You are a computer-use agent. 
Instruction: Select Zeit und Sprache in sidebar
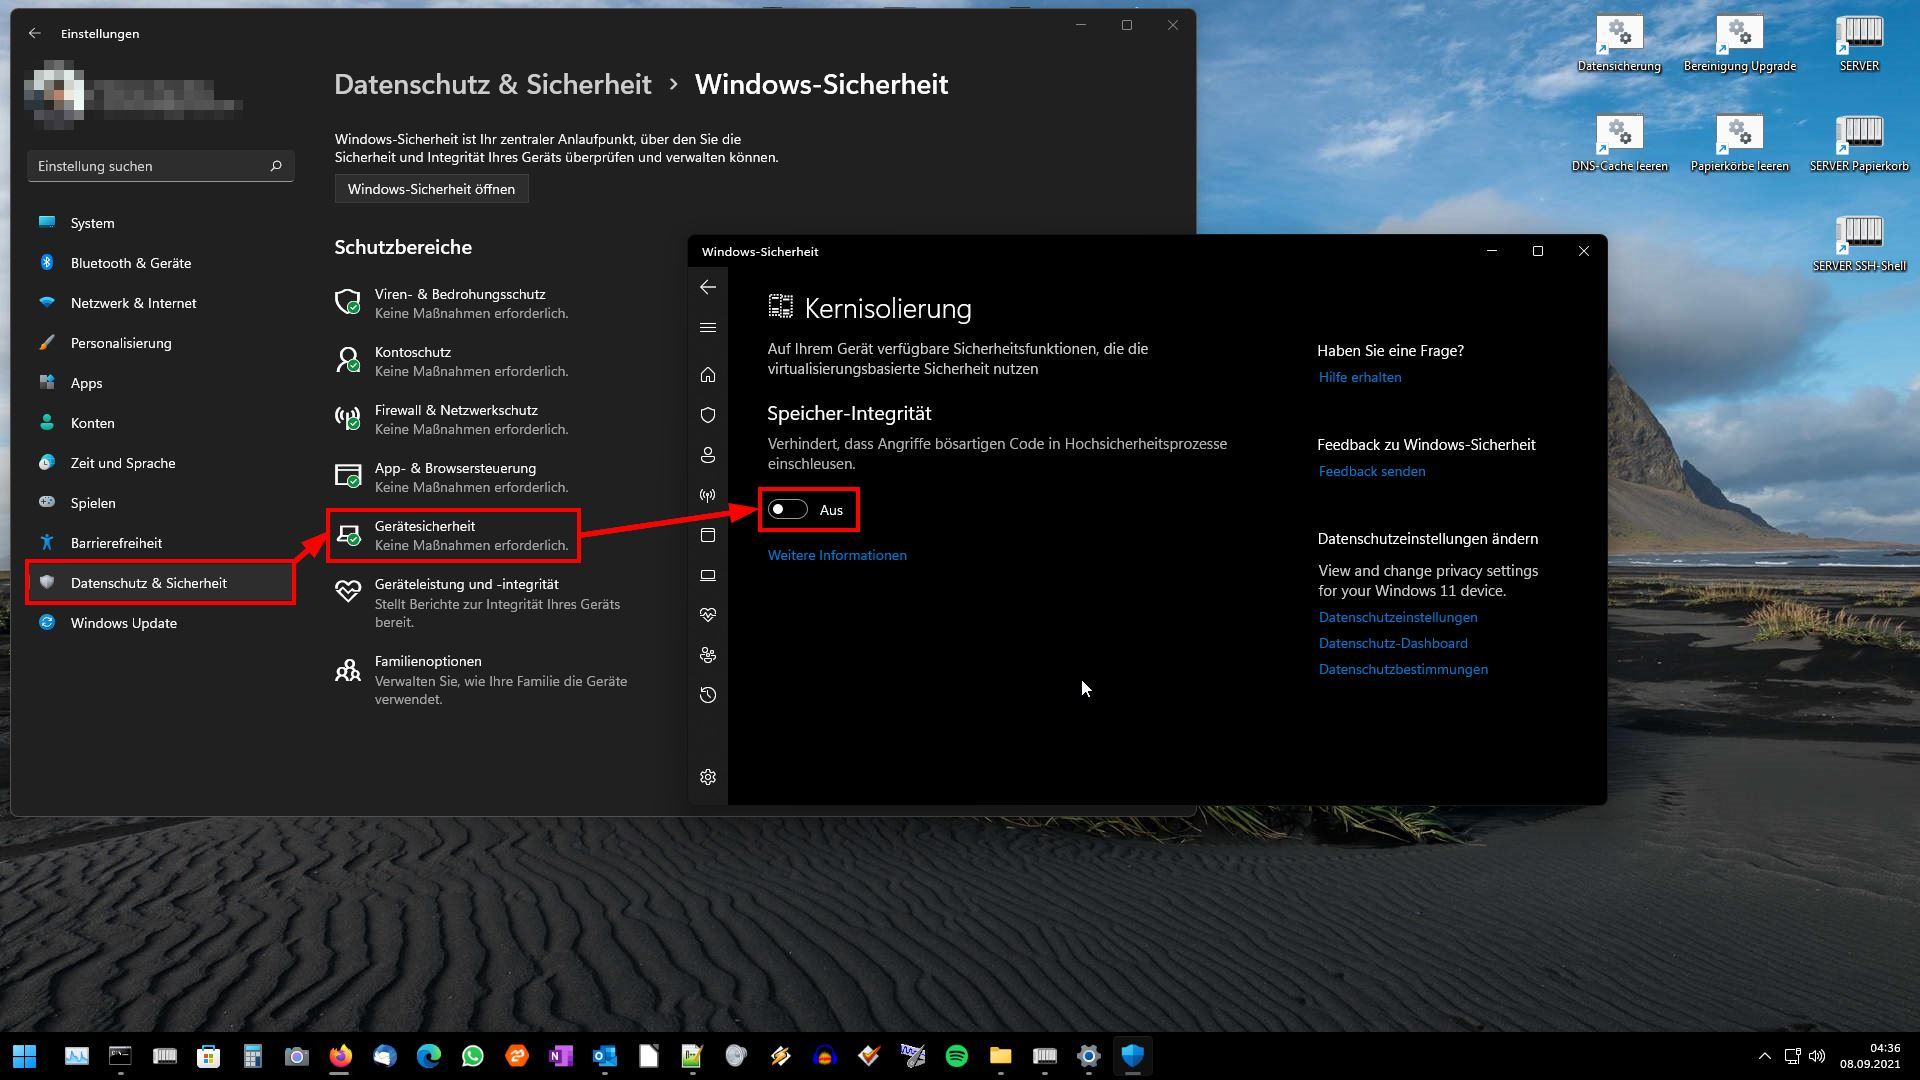160,463
